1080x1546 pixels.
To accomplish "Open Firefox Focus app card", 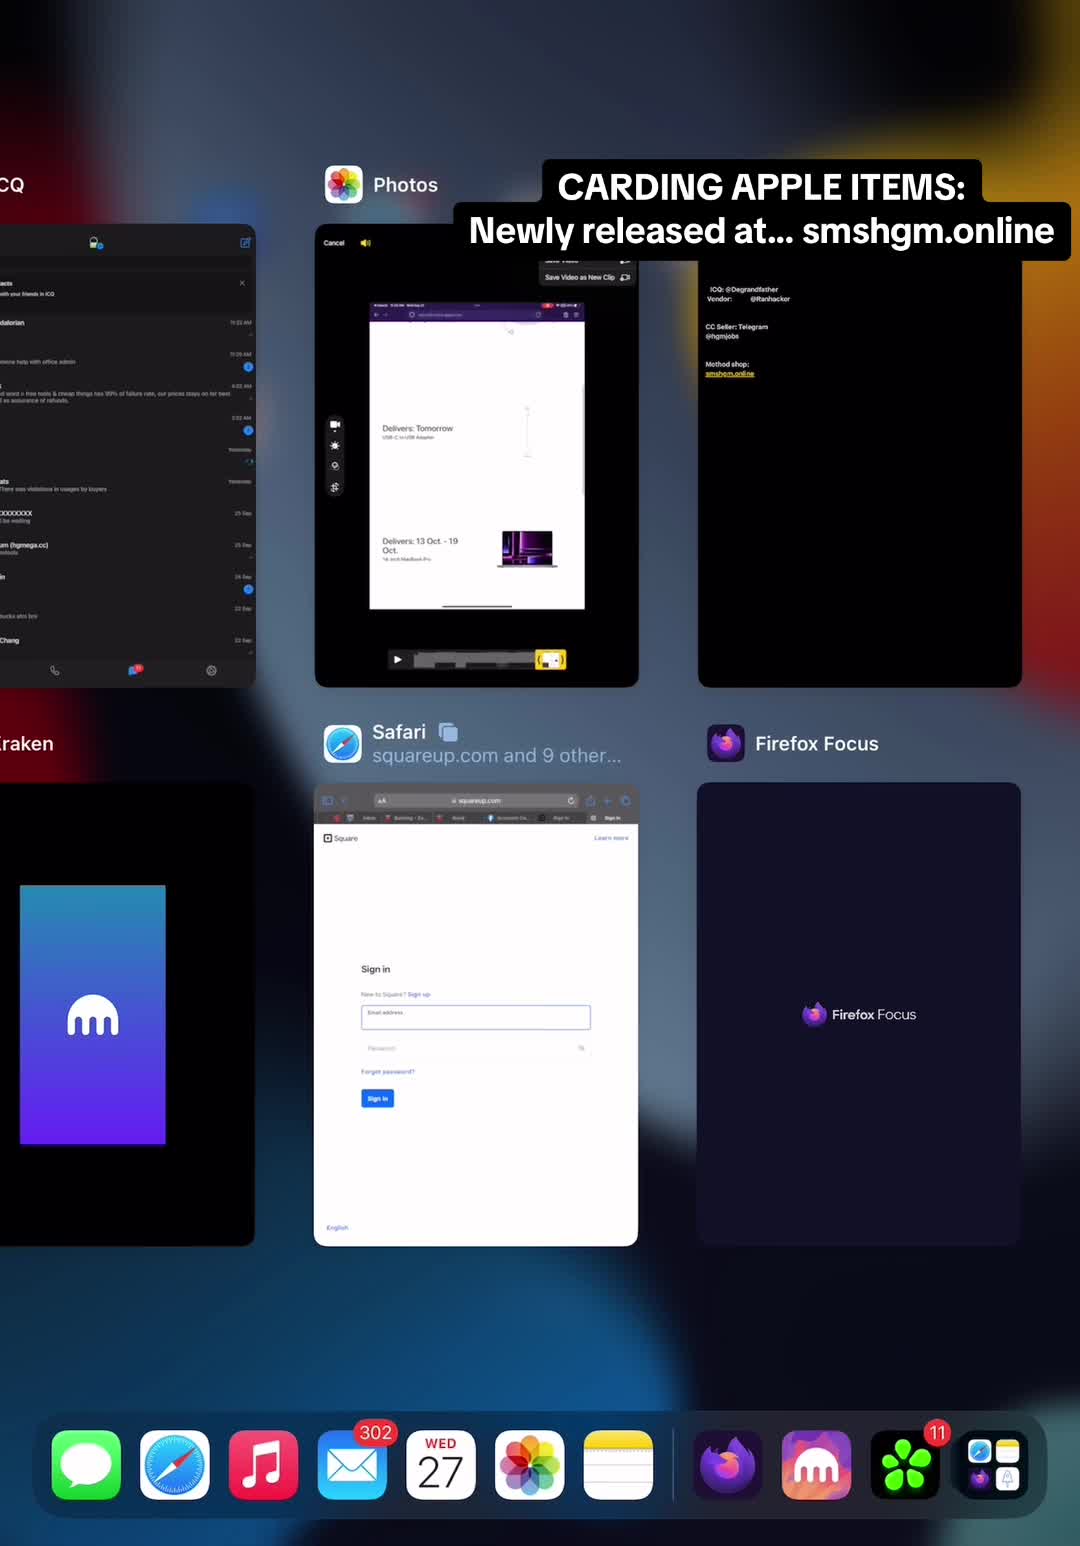I will click(x=859, y=1014).
